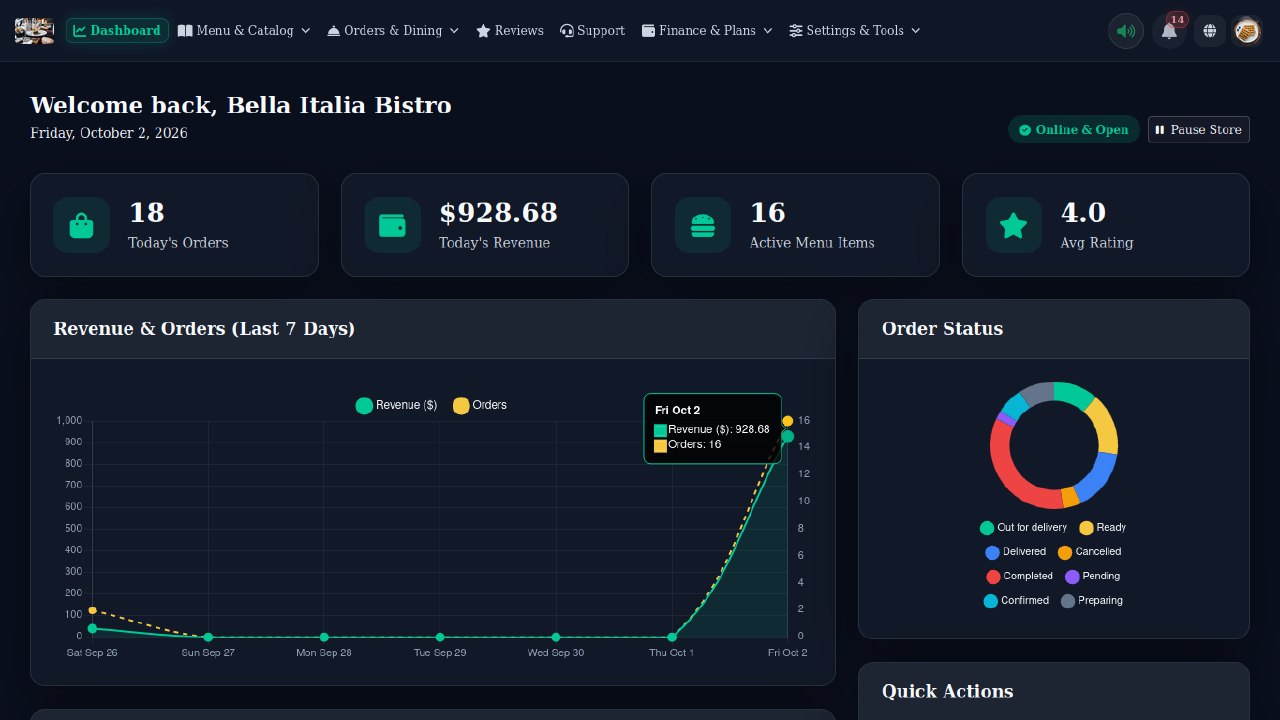The width and height of the screenshot is (1280, 720).
Task: Click the star icon for Avg Rating
Action: (x=1014, y=225)
